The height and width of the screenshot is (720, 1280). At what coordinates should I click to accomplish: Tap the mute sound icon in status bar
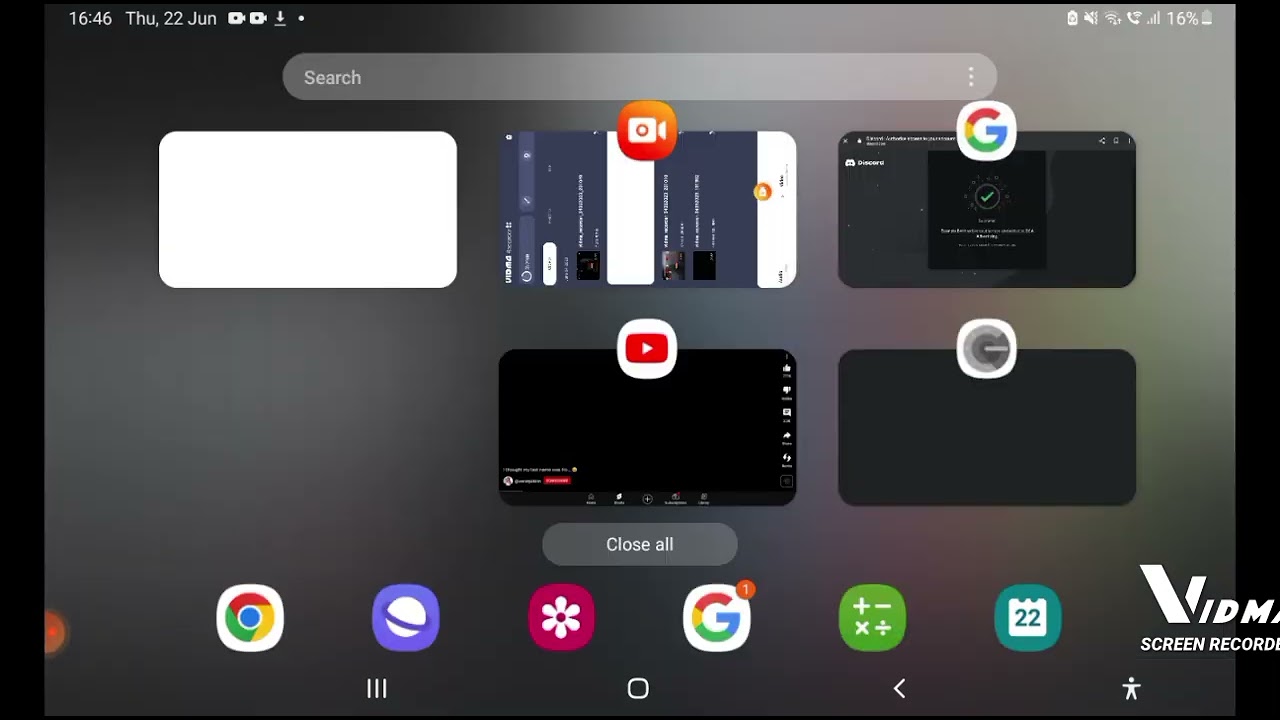click(1091, 18)
